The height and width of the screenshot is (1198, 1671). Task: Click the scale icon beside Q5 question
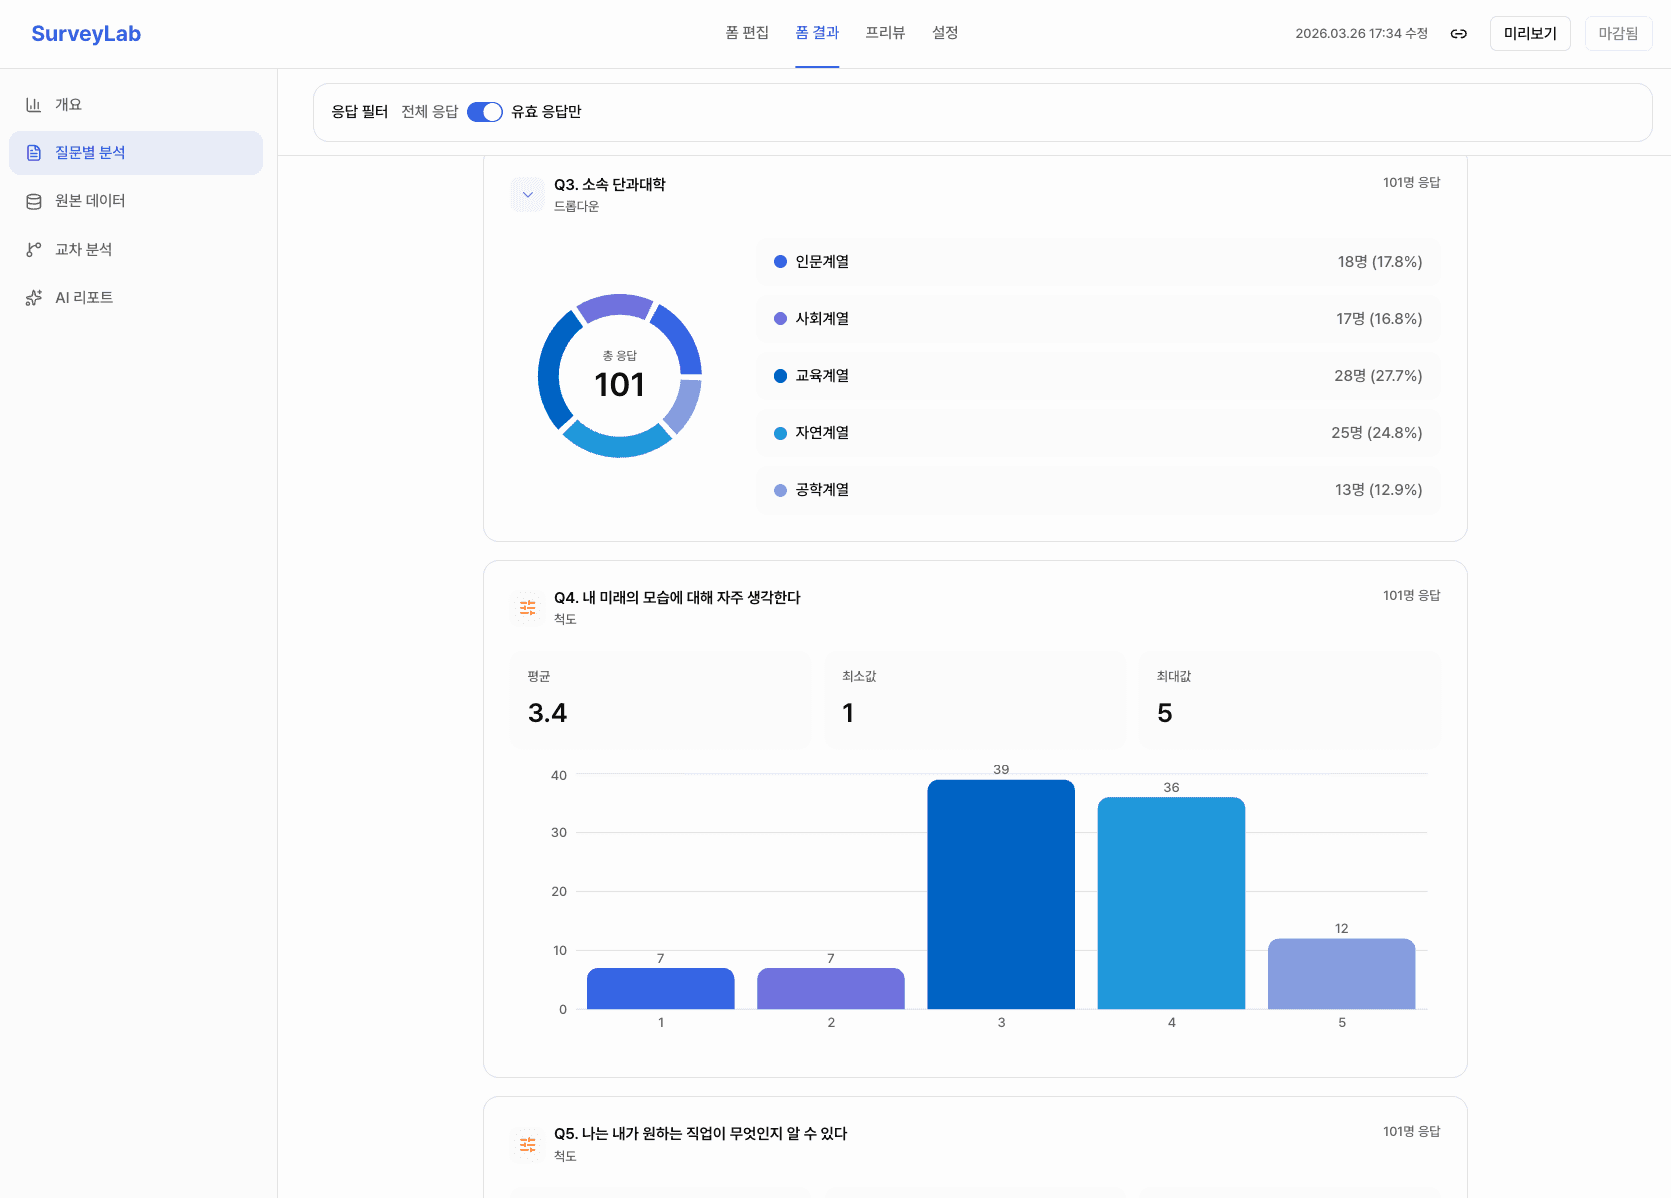coord(527,1144)
